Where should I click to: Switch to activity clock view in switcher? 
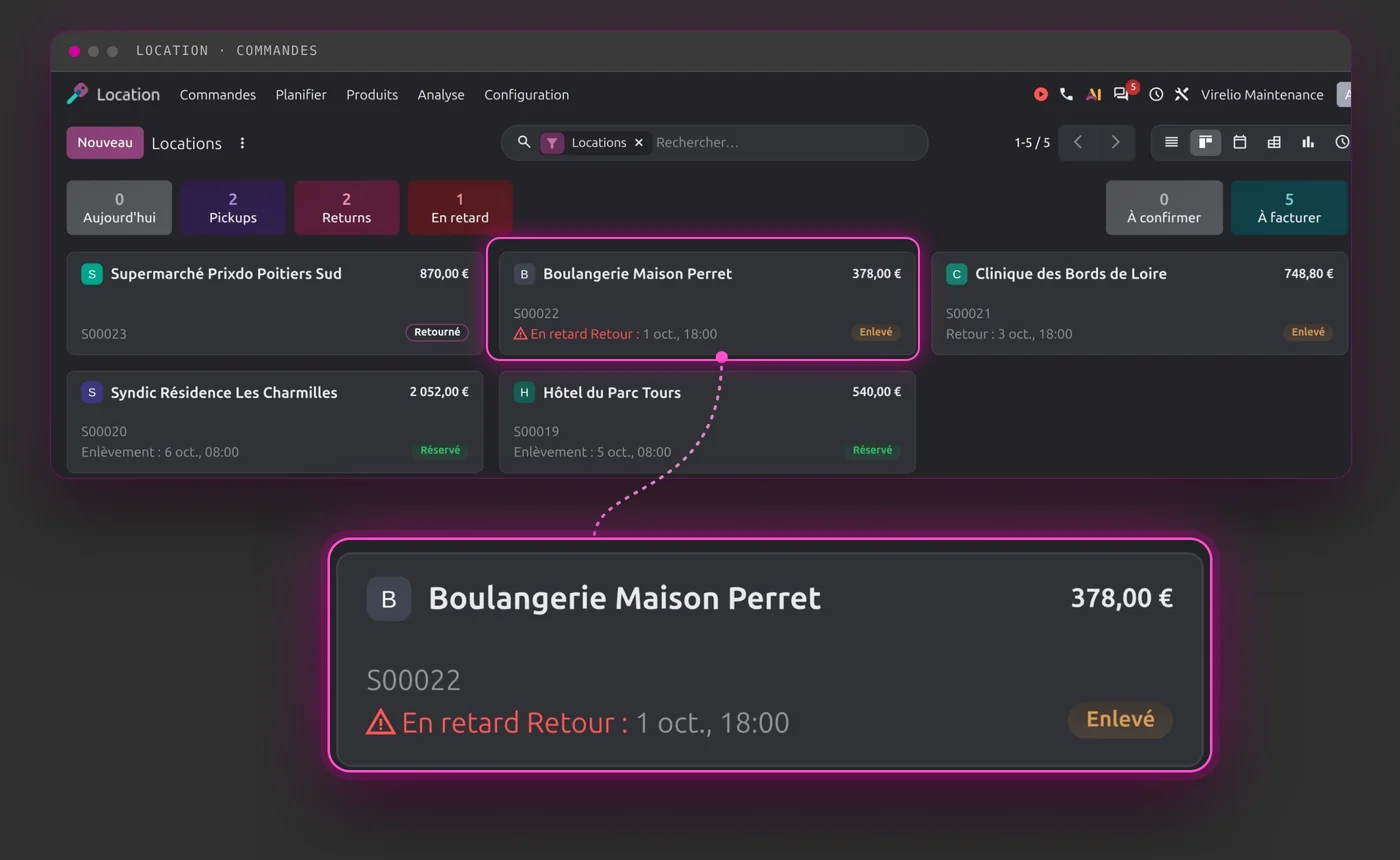coord(1342,142)
